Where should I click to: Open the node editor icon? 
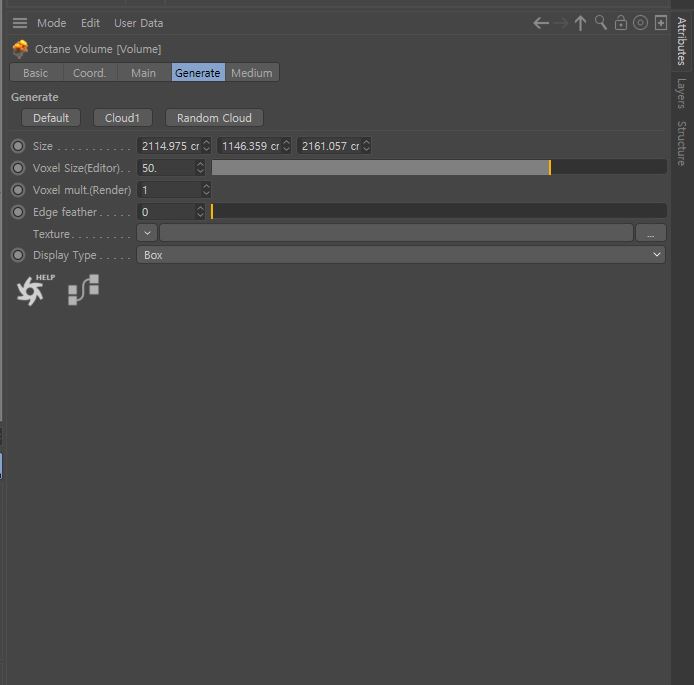[84, 290]
